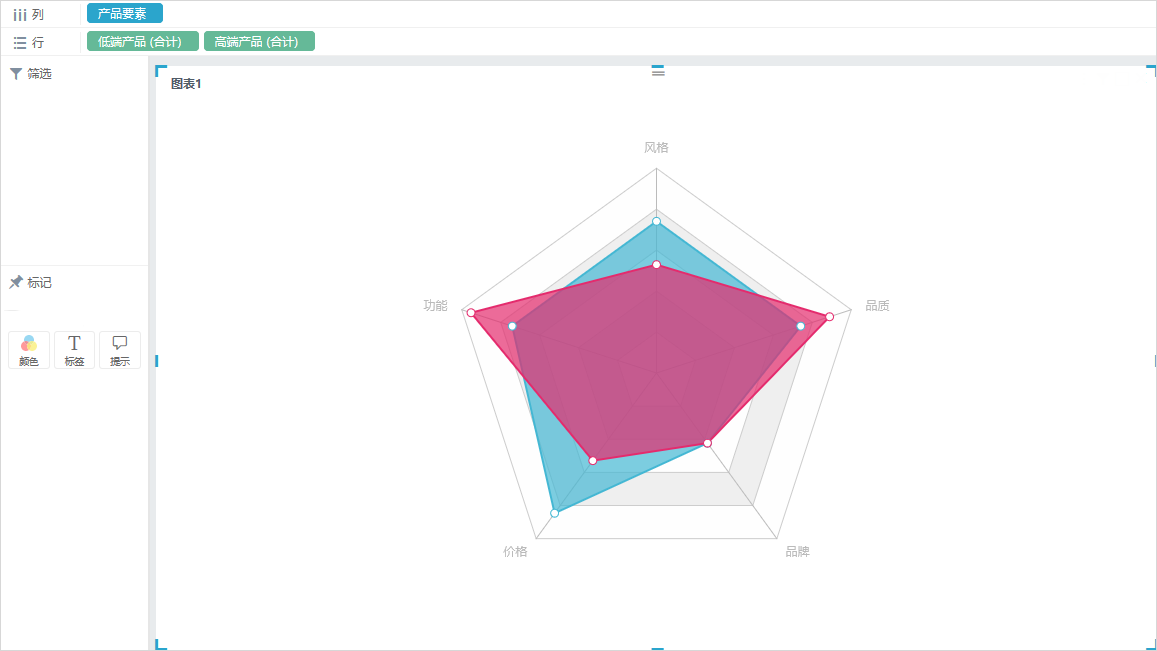Click the 列 columns icon
This screenshot has width=1157, height=651.
click(x=20, y=15)
